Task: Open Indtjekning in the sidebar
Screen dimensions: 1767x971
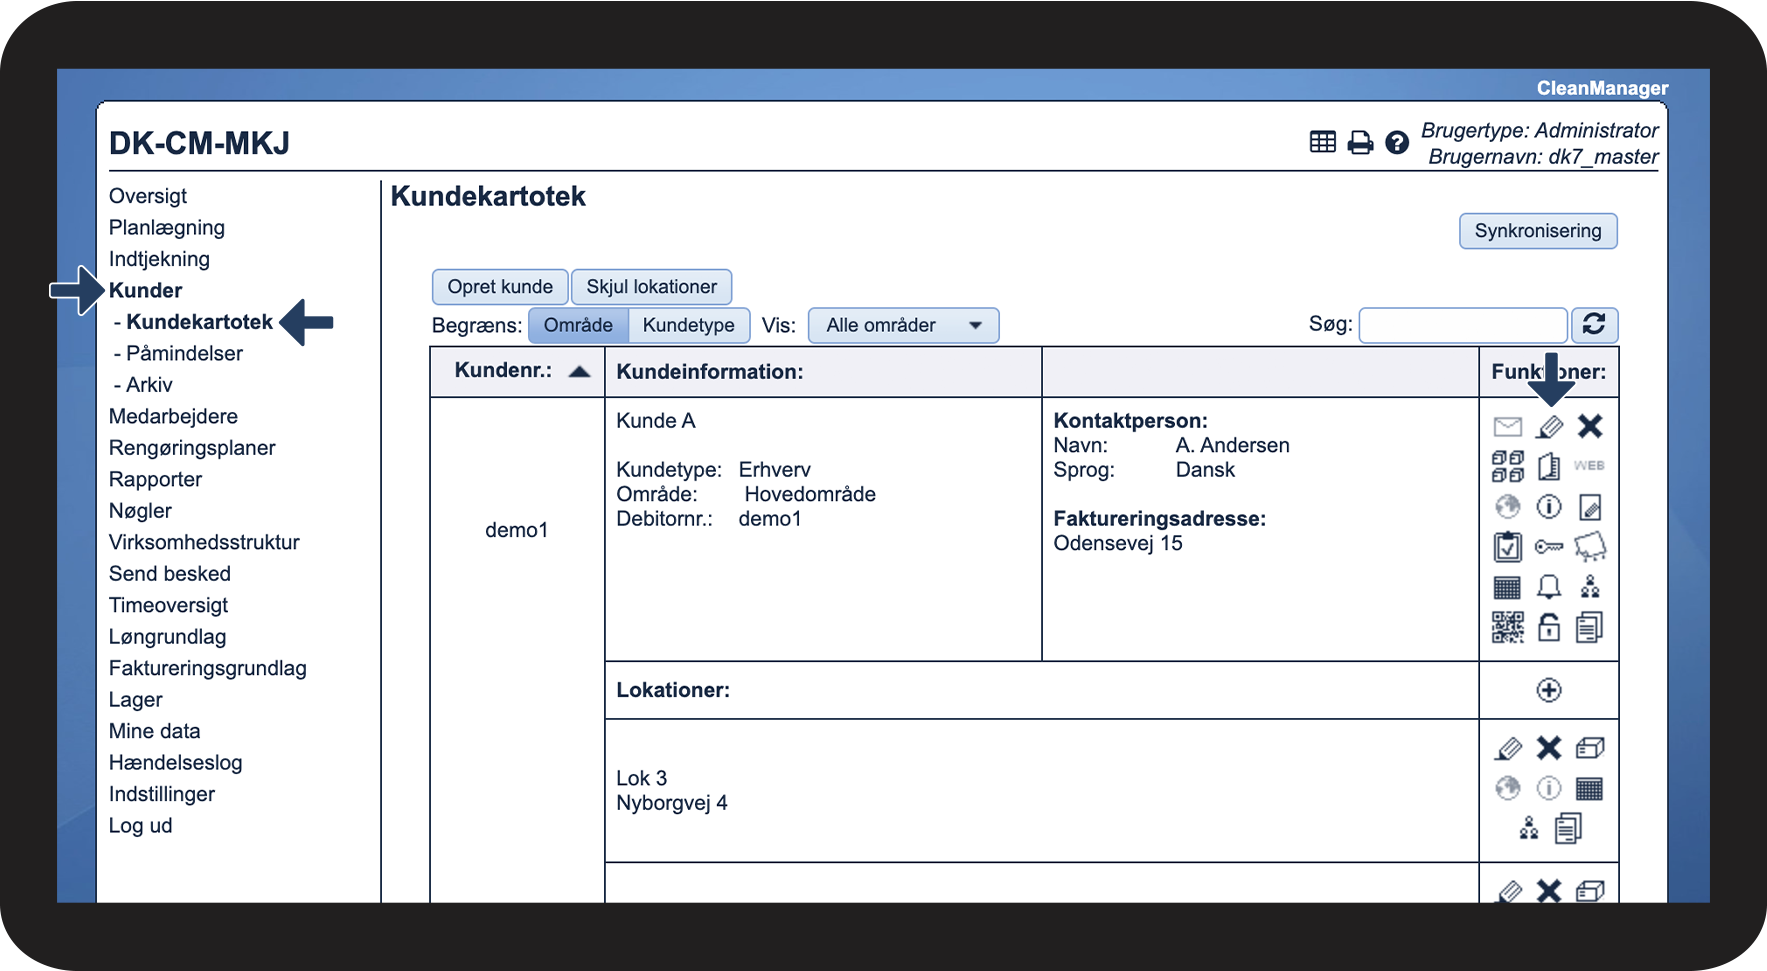Action: point(159,259)
